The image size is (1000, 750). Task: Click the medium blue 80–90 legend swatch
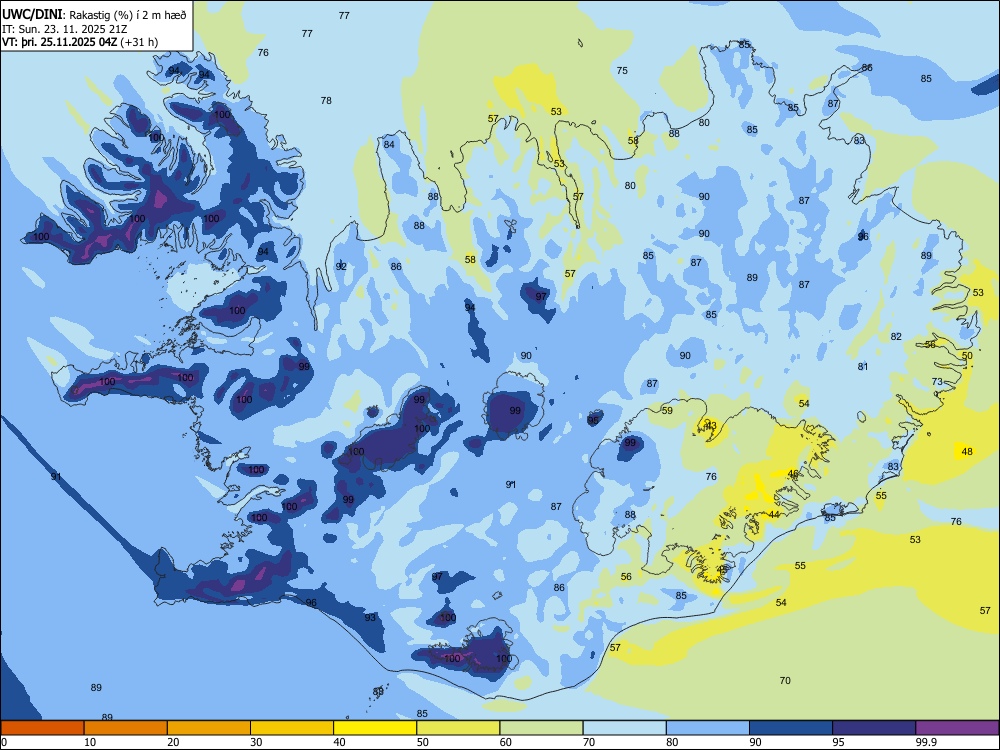pos(708,728)
